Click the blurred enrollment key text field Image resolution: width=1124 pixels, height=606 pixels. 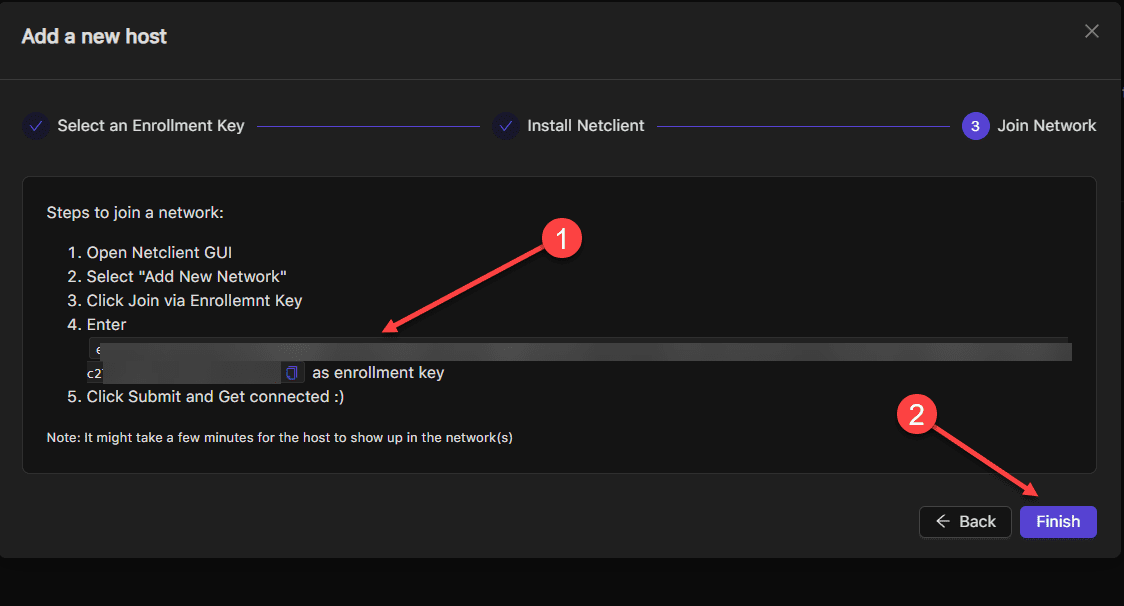(580, 350)
